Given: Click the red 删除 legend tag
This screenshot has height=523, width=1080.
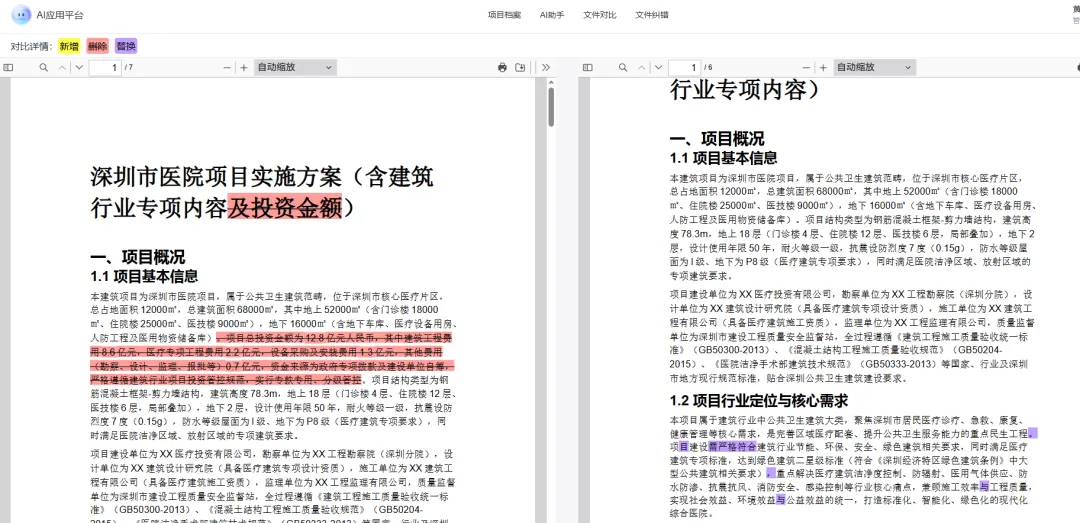Looking at the screenshot, I should click(x=97, y=46).
